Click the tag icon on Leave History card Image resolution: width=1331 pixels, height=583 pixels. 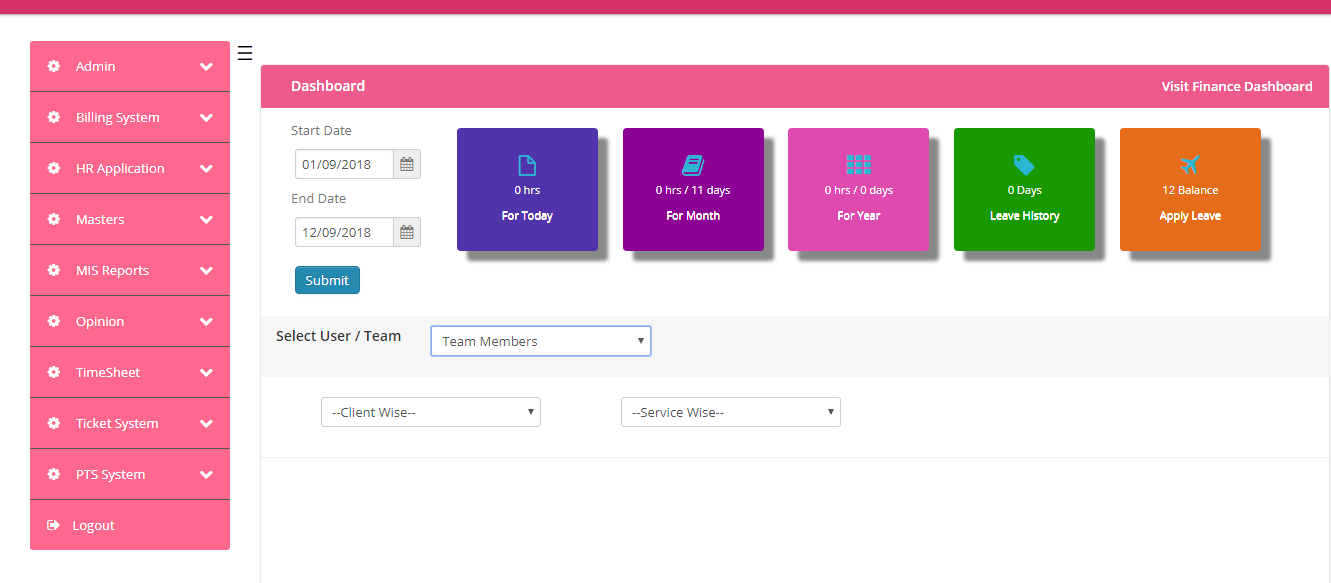1024,165
